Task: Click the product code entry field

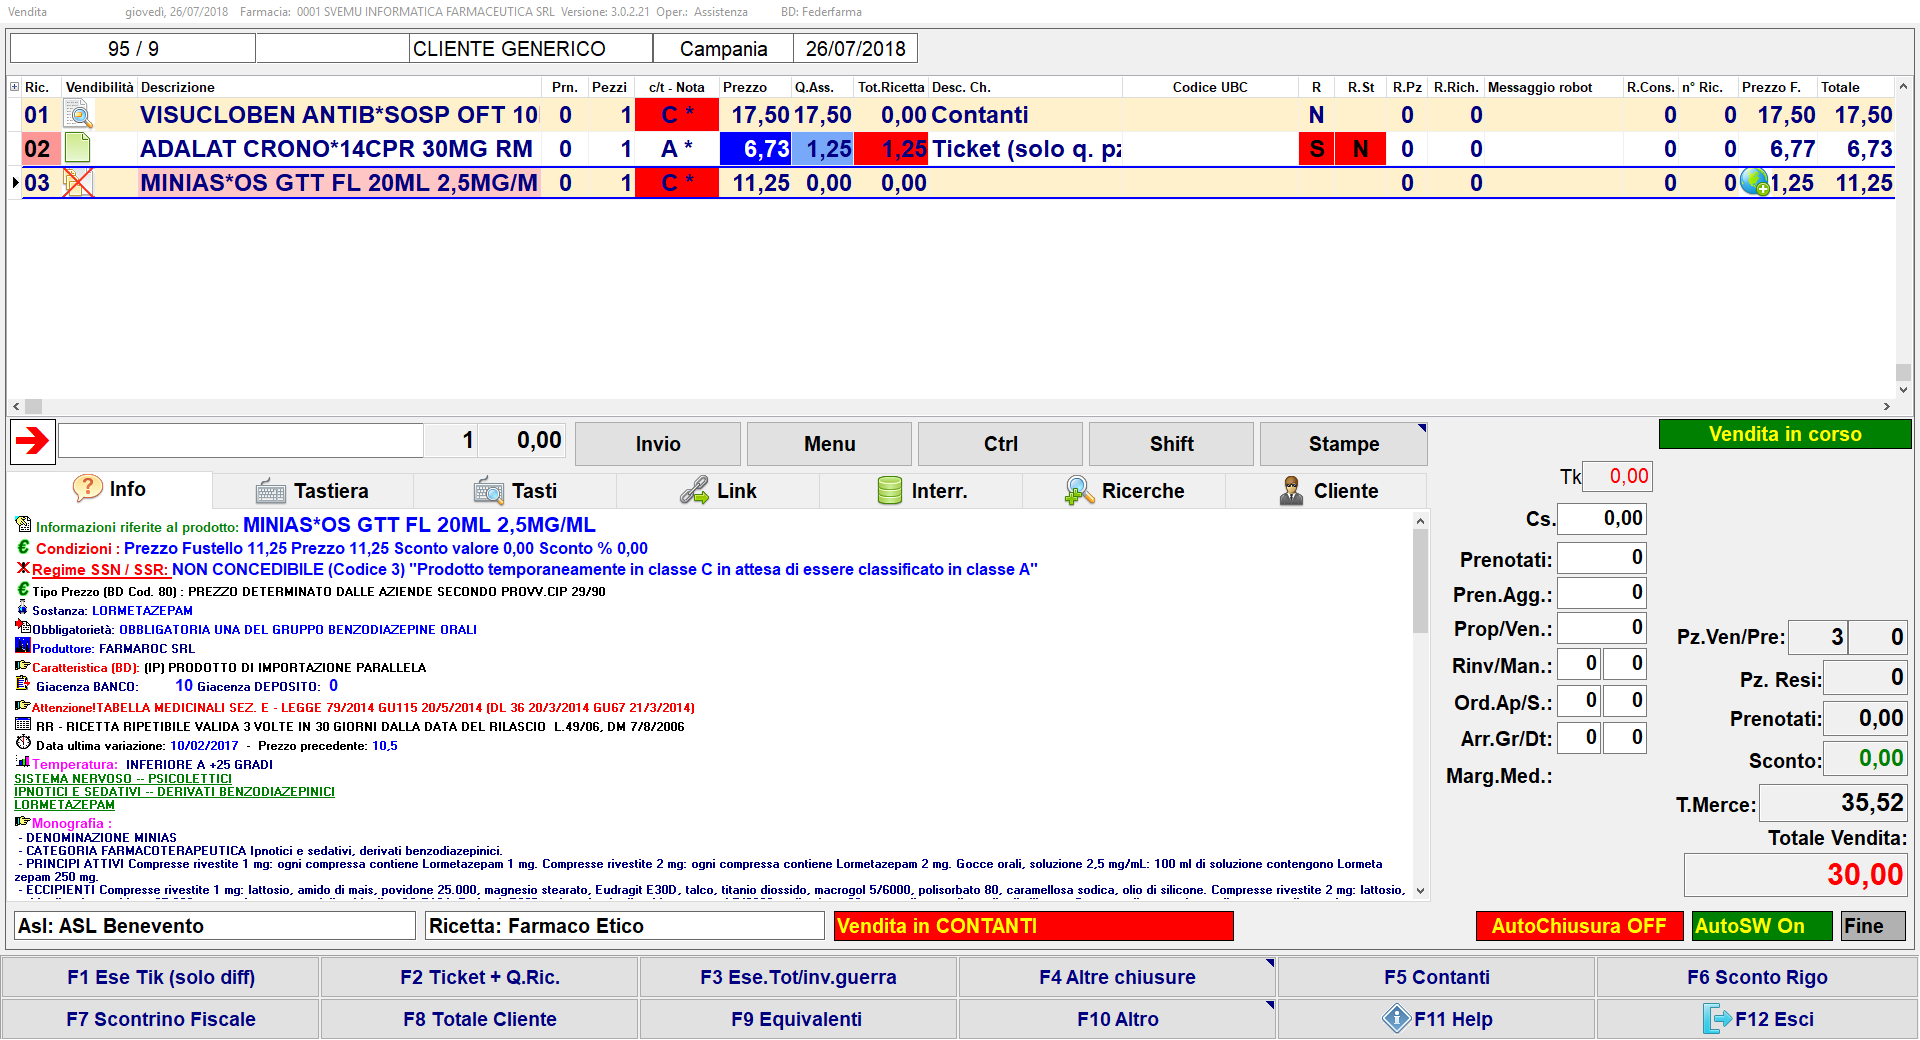Action: pos(241,441)
